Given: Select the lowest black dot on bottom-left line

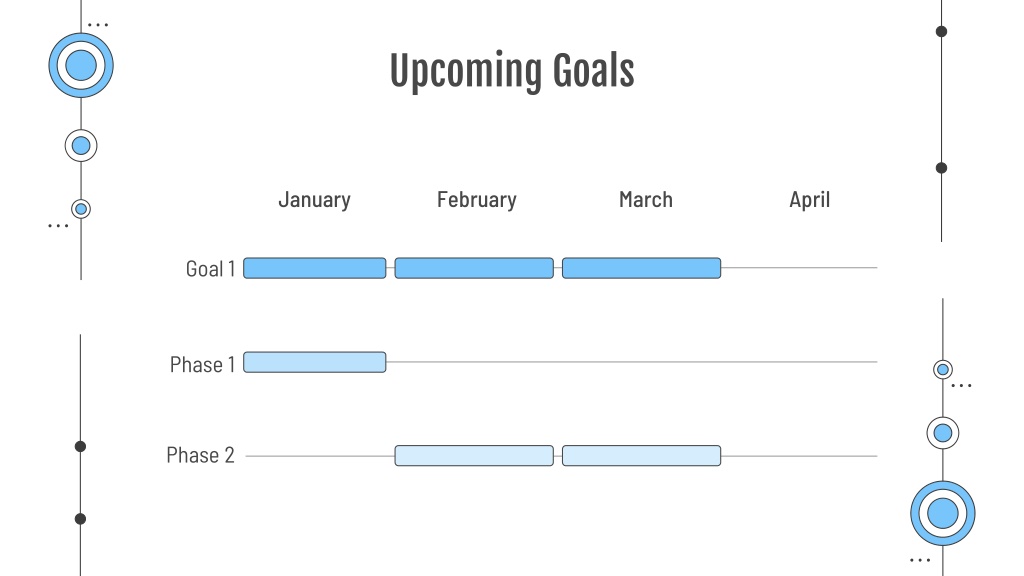Looking at the screenshot, I should coord(80,519).
